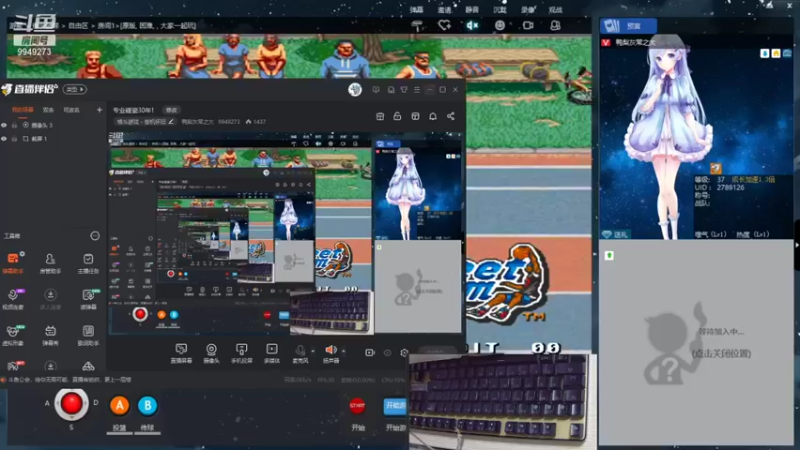
Task: Add a new scene with plus button
Action: (x=99, y=110)
